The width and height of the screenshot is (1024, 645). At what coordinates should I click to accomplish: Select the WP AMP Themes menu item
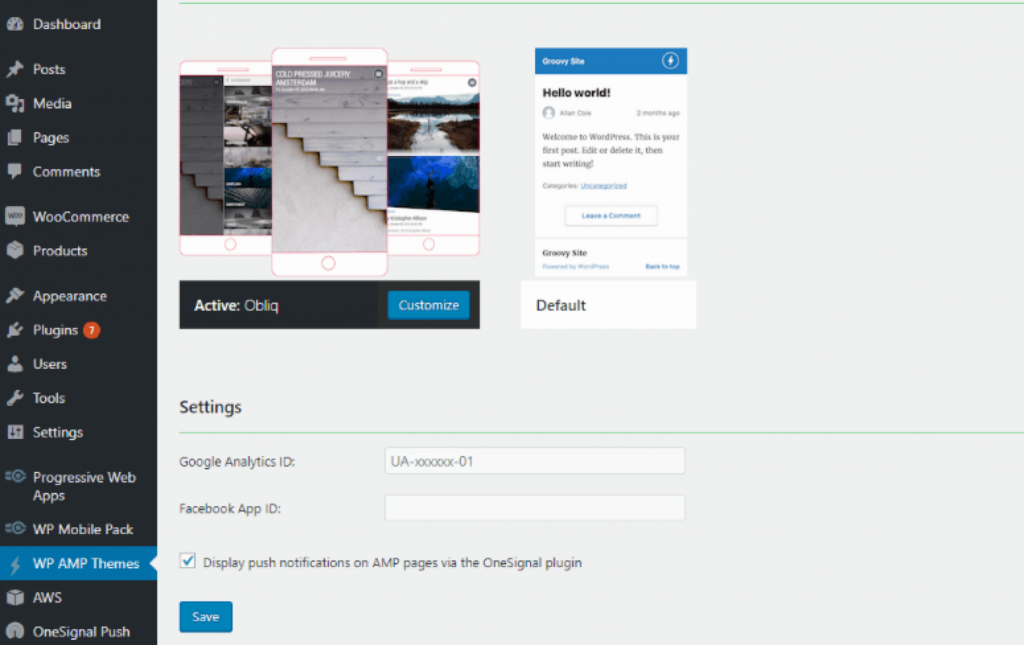(78, 563)
